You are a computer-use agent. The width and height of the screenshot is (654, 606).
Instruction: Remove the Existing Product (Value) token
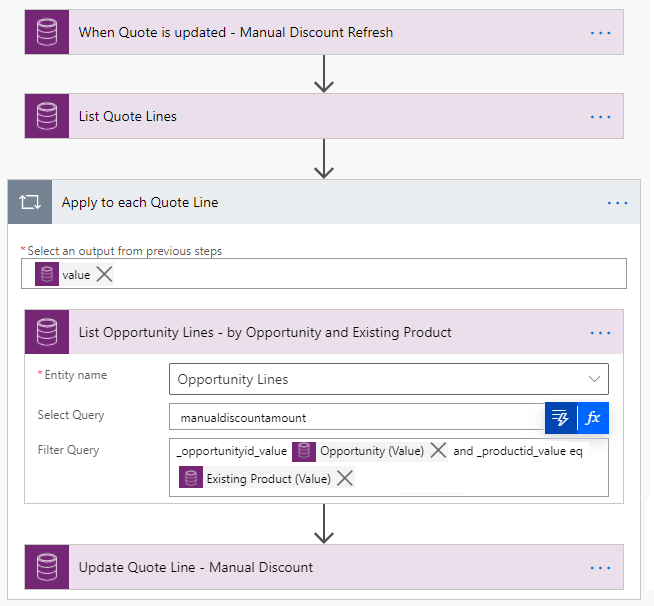(x=345, y=479)
